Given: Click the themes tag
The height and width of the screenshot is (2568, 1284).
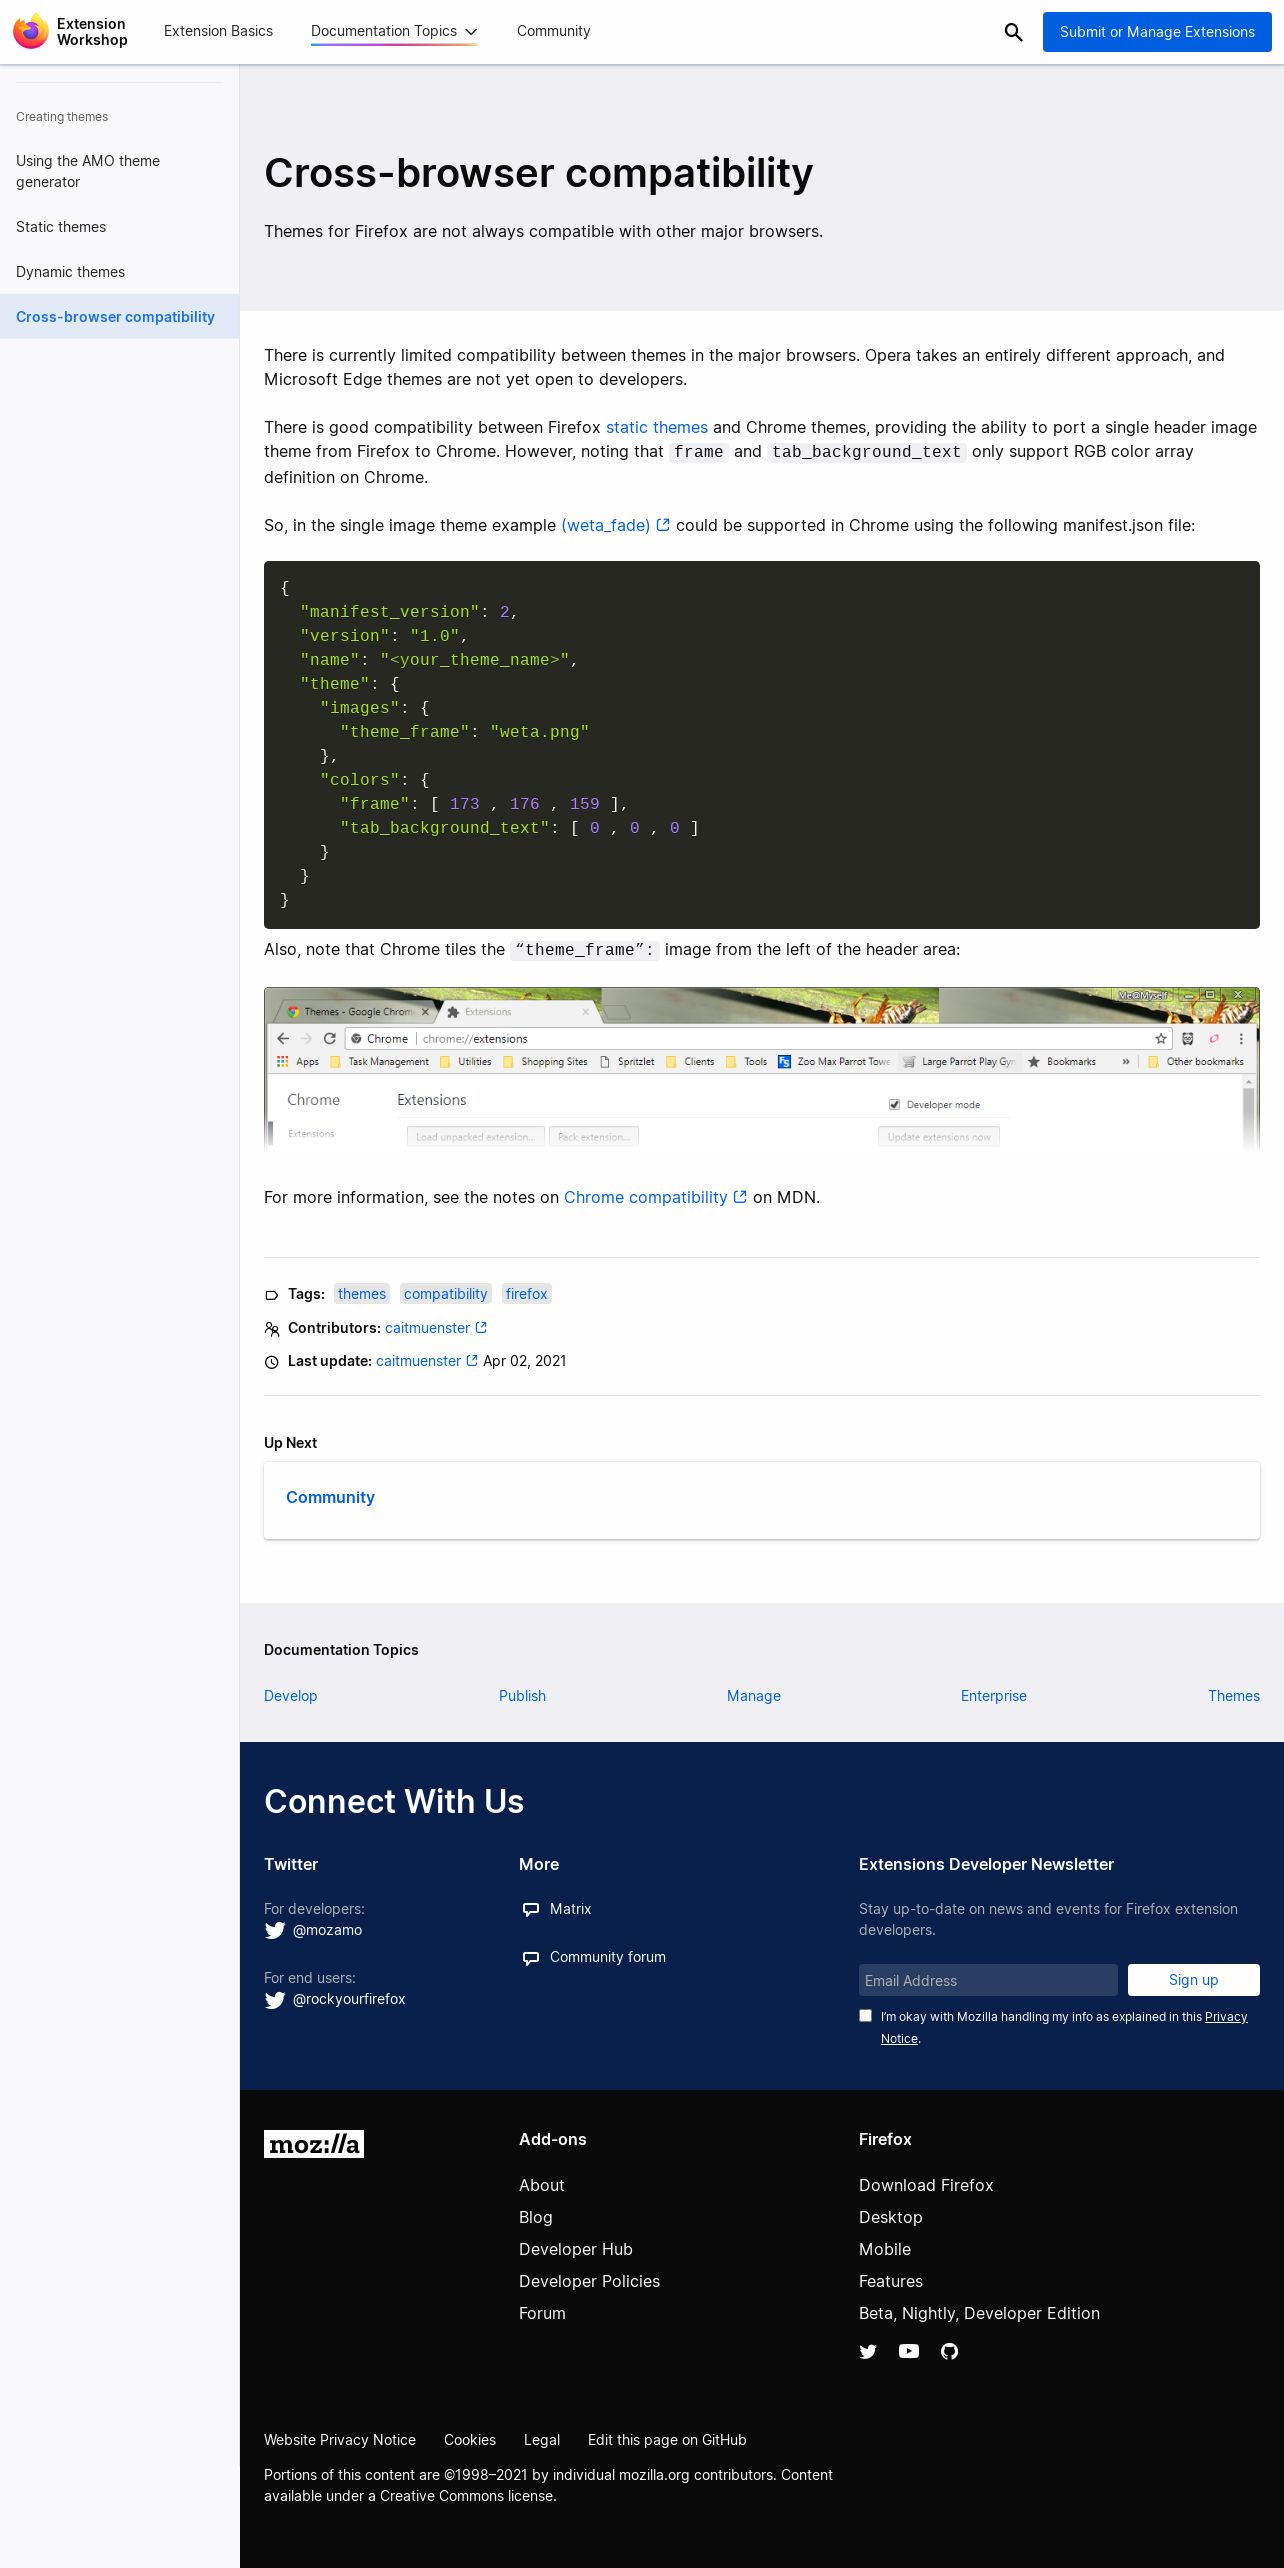Looking at the screenshot, I should (x=362, y=1294).
